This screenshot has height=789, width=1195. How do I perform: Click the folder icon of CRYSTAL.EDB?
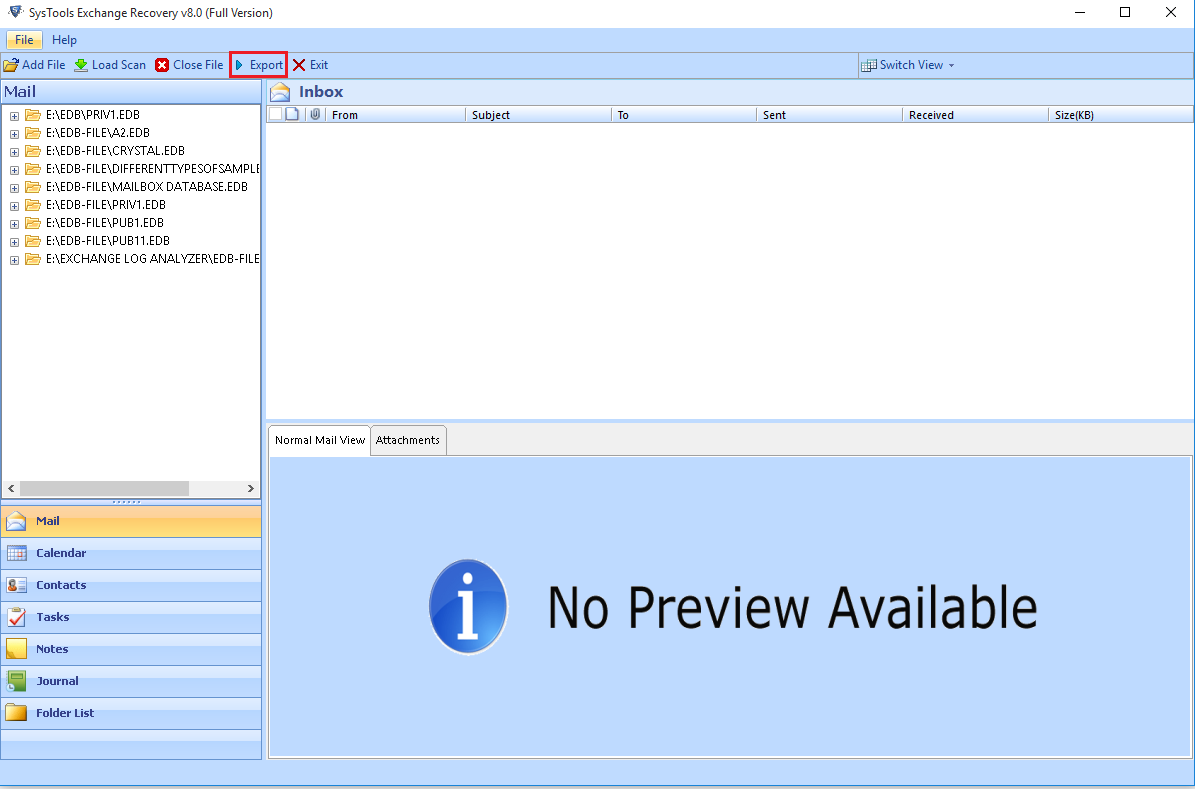32,150
